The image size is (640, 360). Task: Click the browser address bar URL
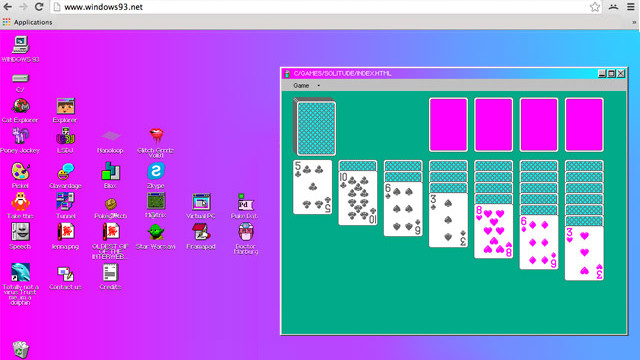pos(104,7)
